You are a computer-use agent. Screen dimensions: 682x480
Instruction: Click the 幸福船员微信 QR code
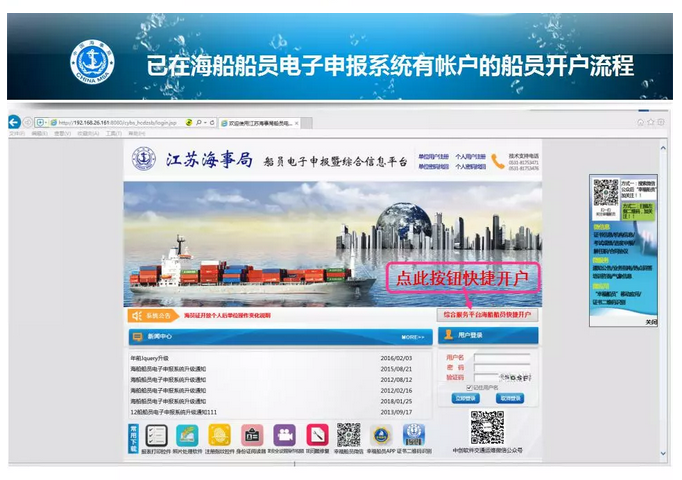click(x=348, y=435)
